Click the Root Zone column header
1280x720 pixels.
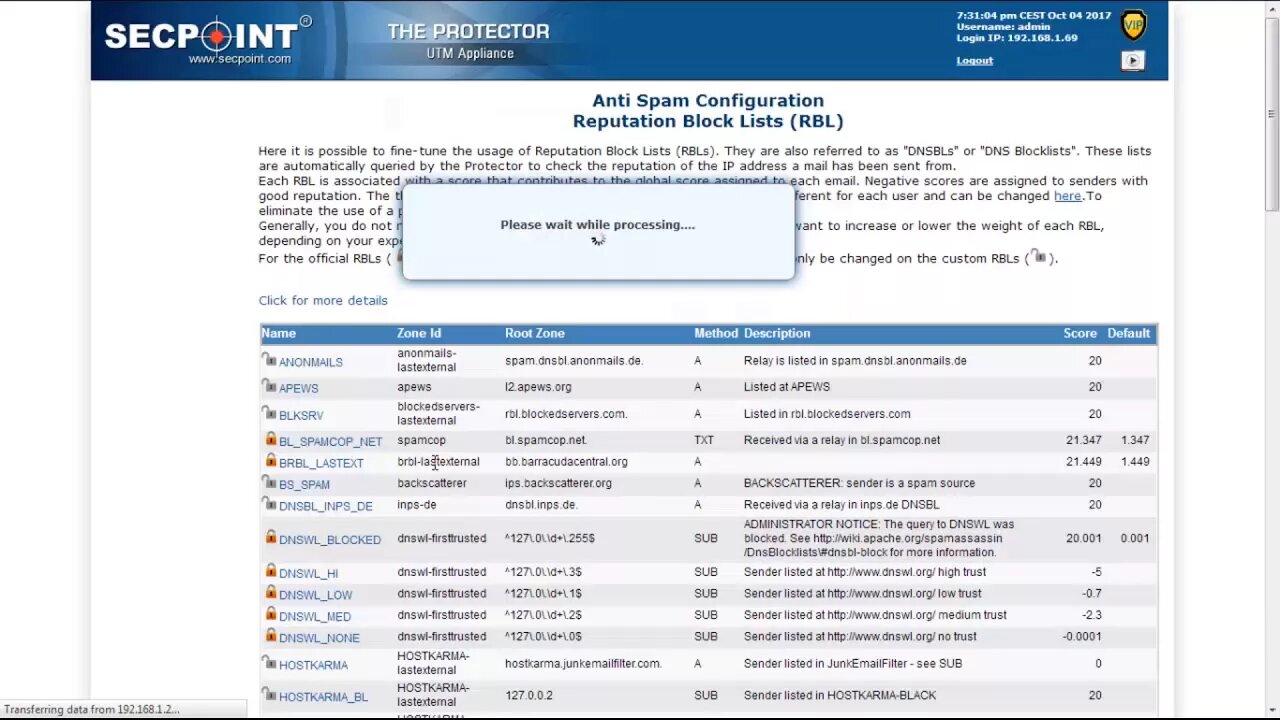click(535, 333)
